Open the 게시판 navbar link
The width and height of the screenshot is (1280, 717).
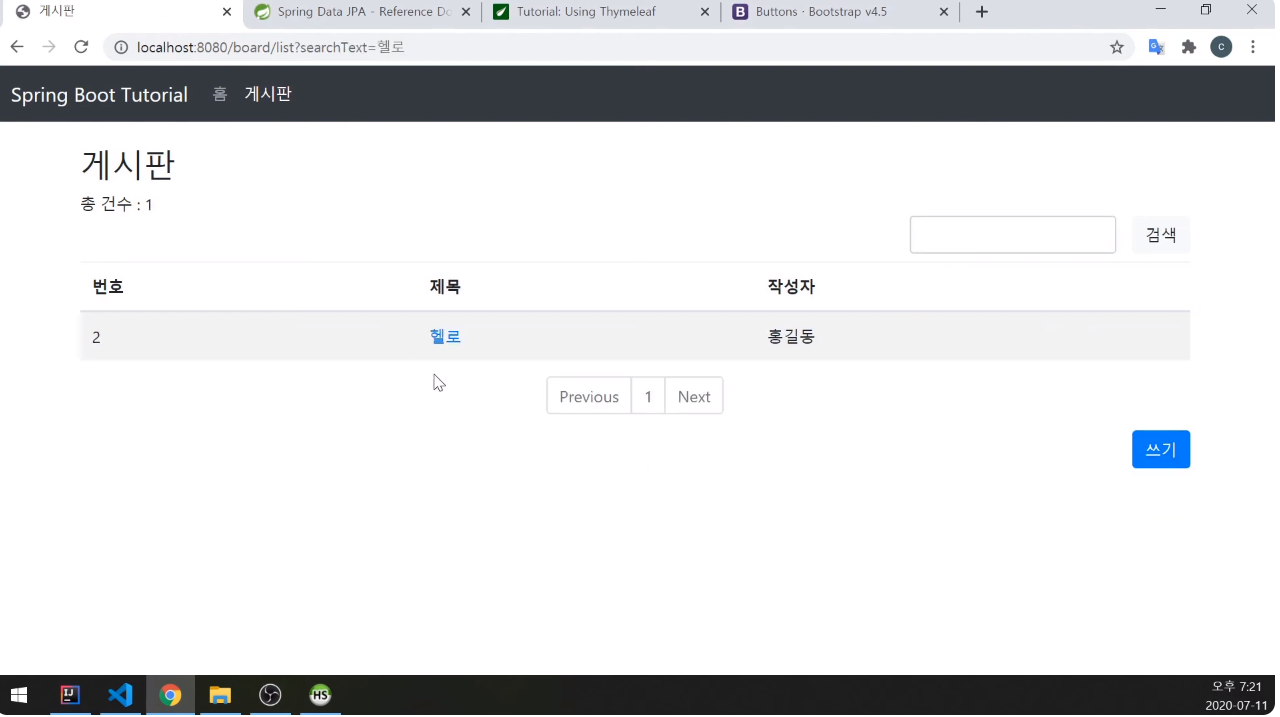[268, 94]
